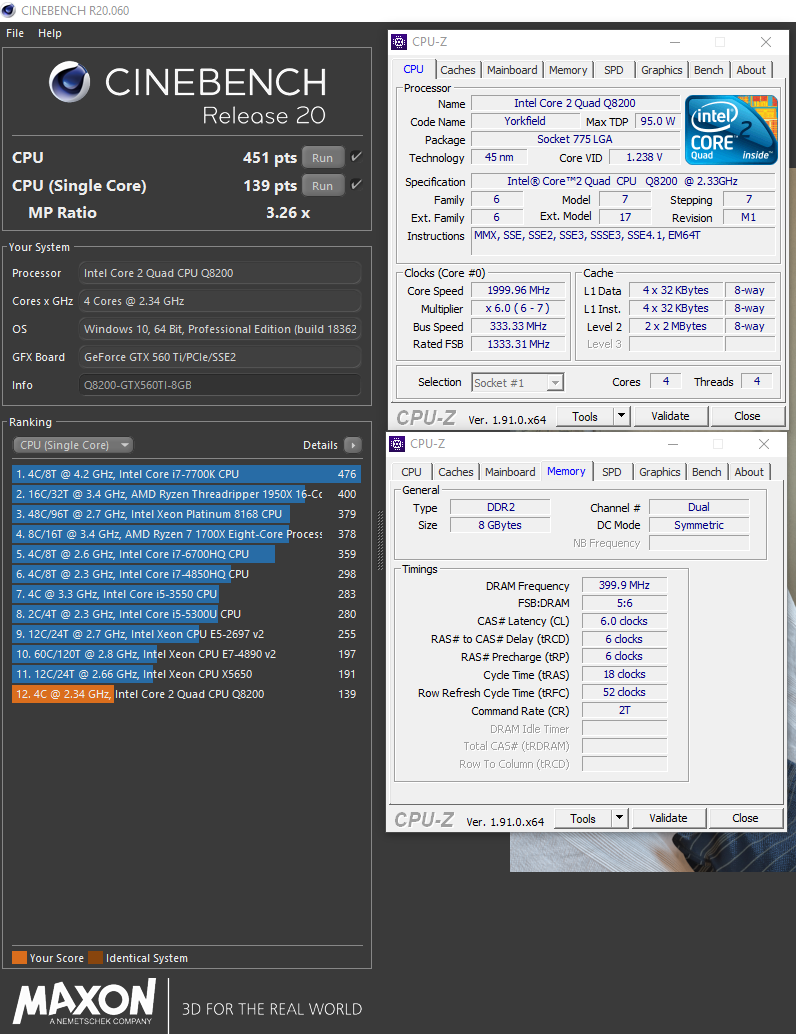Image resolution: width=796 pixels, height=1034 pixels.
Task: Run the CPU (Single Core) benchmark
Action: (322, 185)
